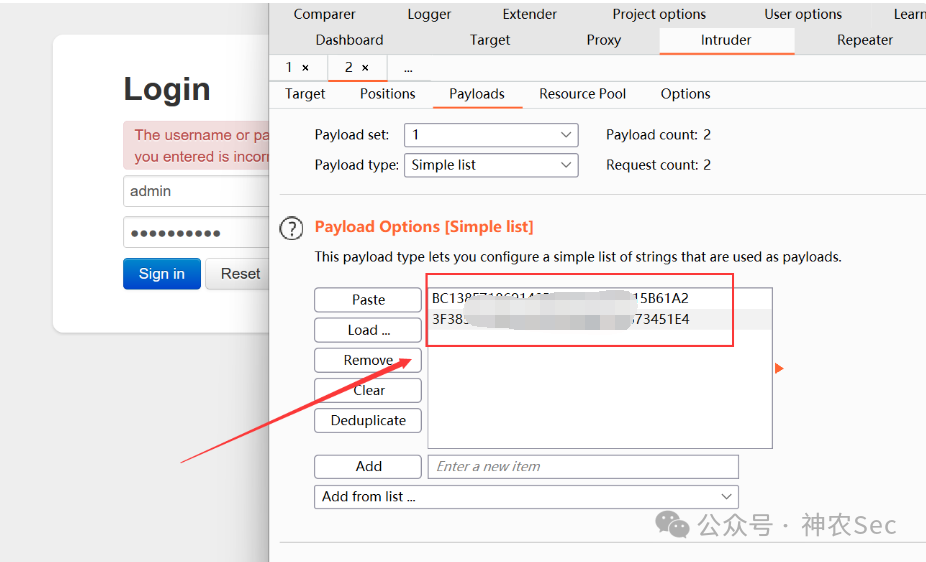The image size is (926, 562).
Task: Select the Intruder tab
Action: pos(726,40)
